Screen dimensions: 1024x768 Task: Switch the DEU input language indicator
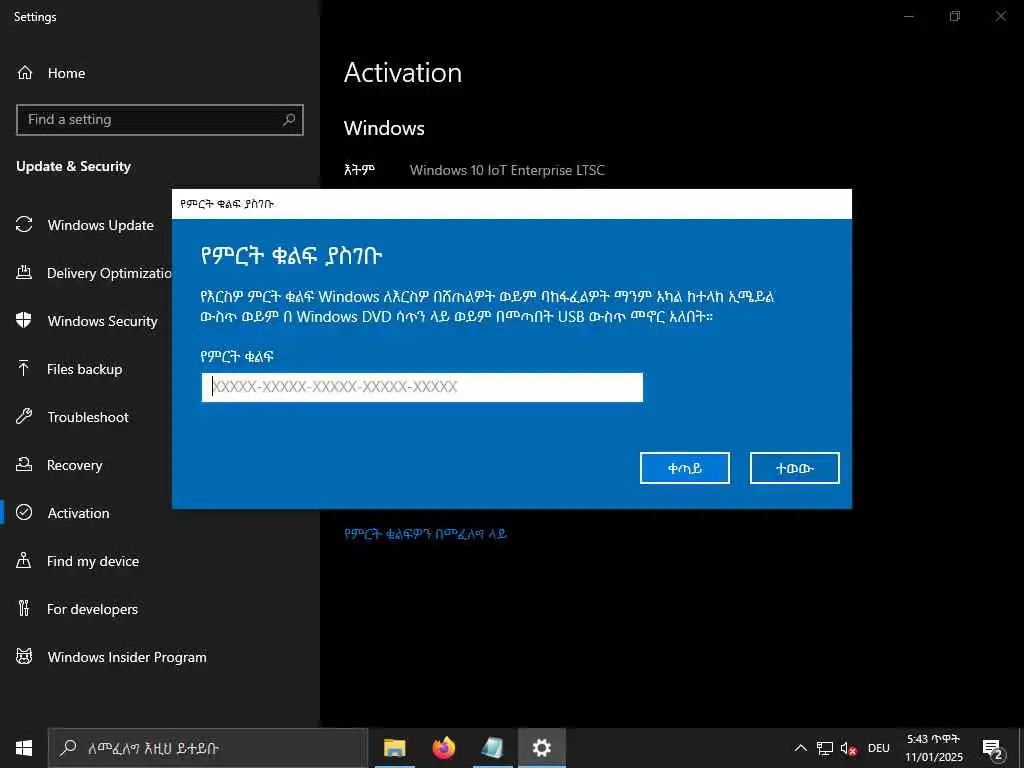click(878, 748)
